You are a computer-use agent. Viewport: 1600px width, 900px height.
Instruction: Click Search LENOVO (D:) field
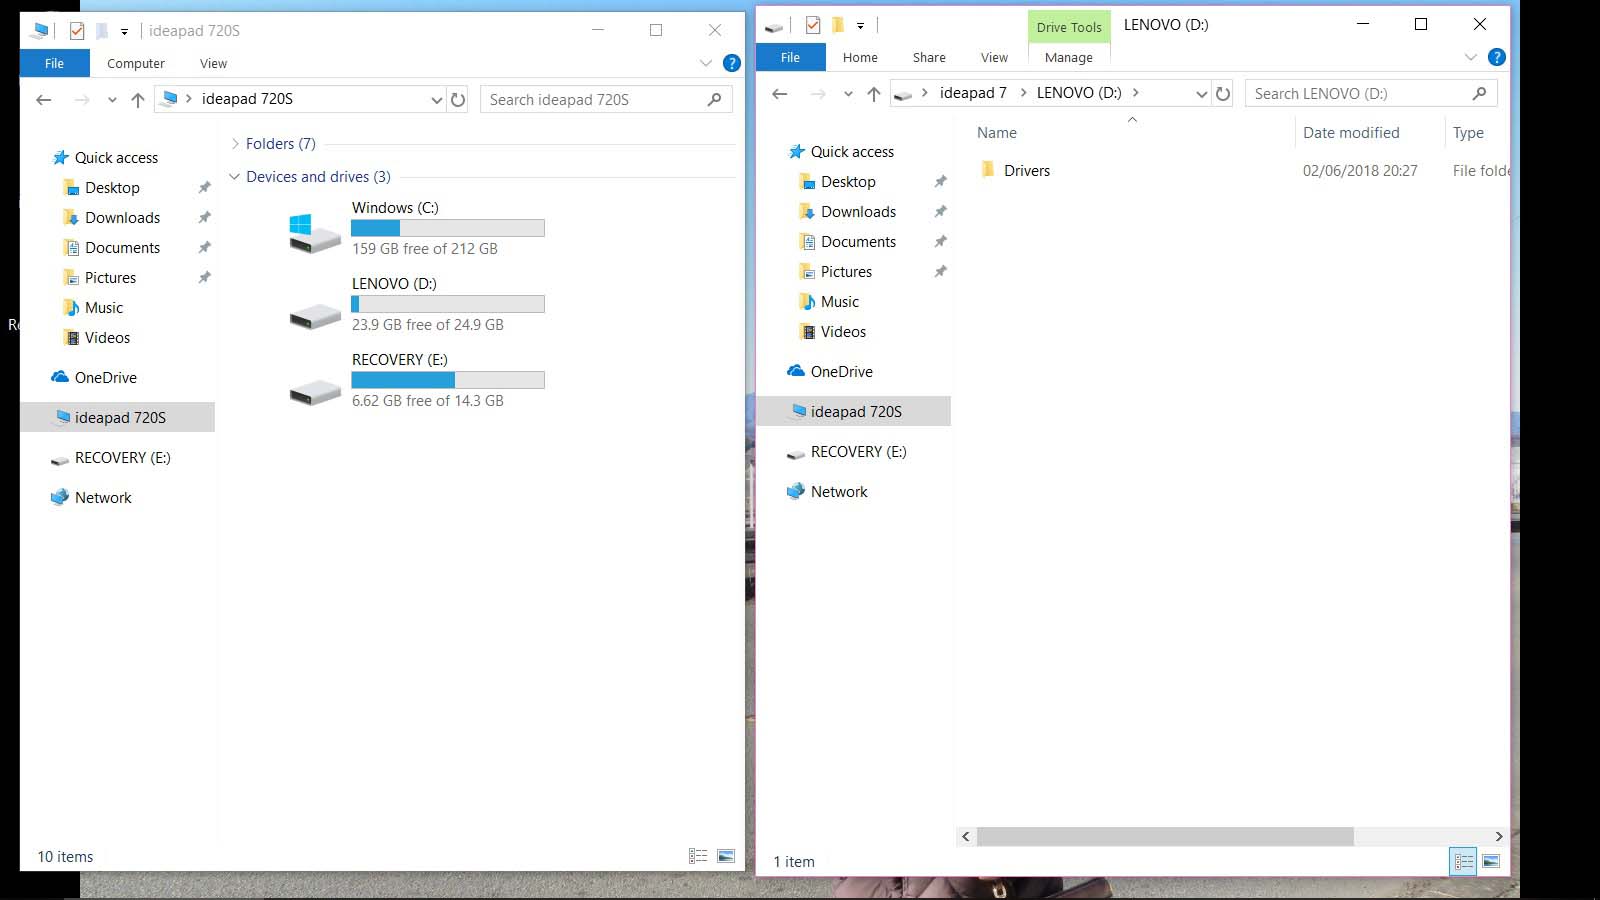(1370, 93)
